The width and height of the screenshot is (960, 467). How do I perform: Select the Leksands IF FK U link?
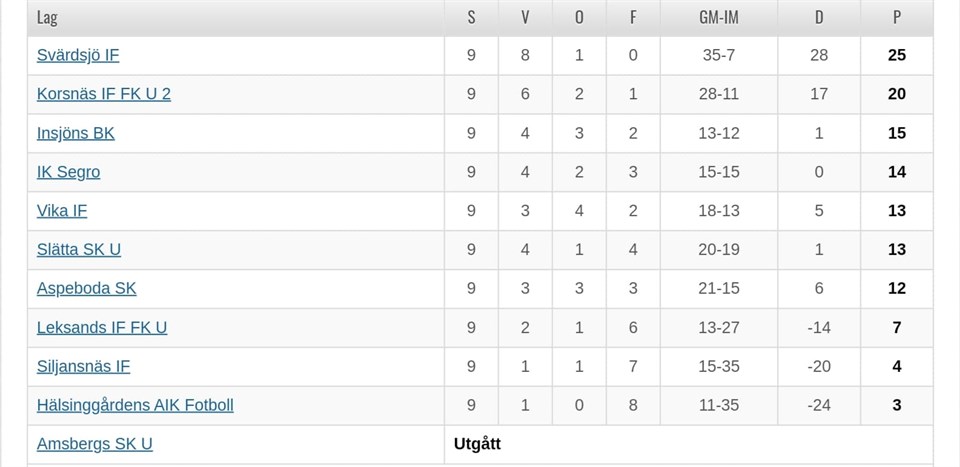click(x=102, y=328)
